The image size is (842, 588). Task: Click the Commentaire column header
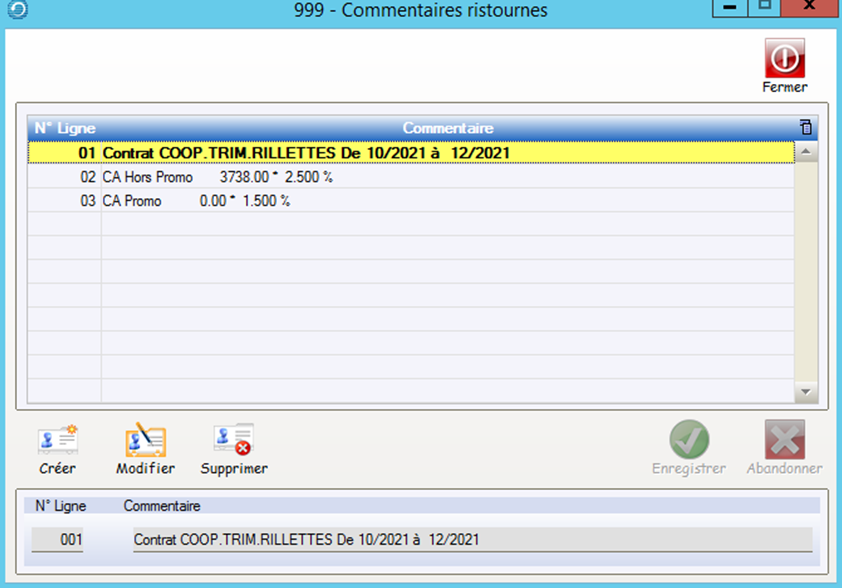pyautogui.click(x=447, y=128)
